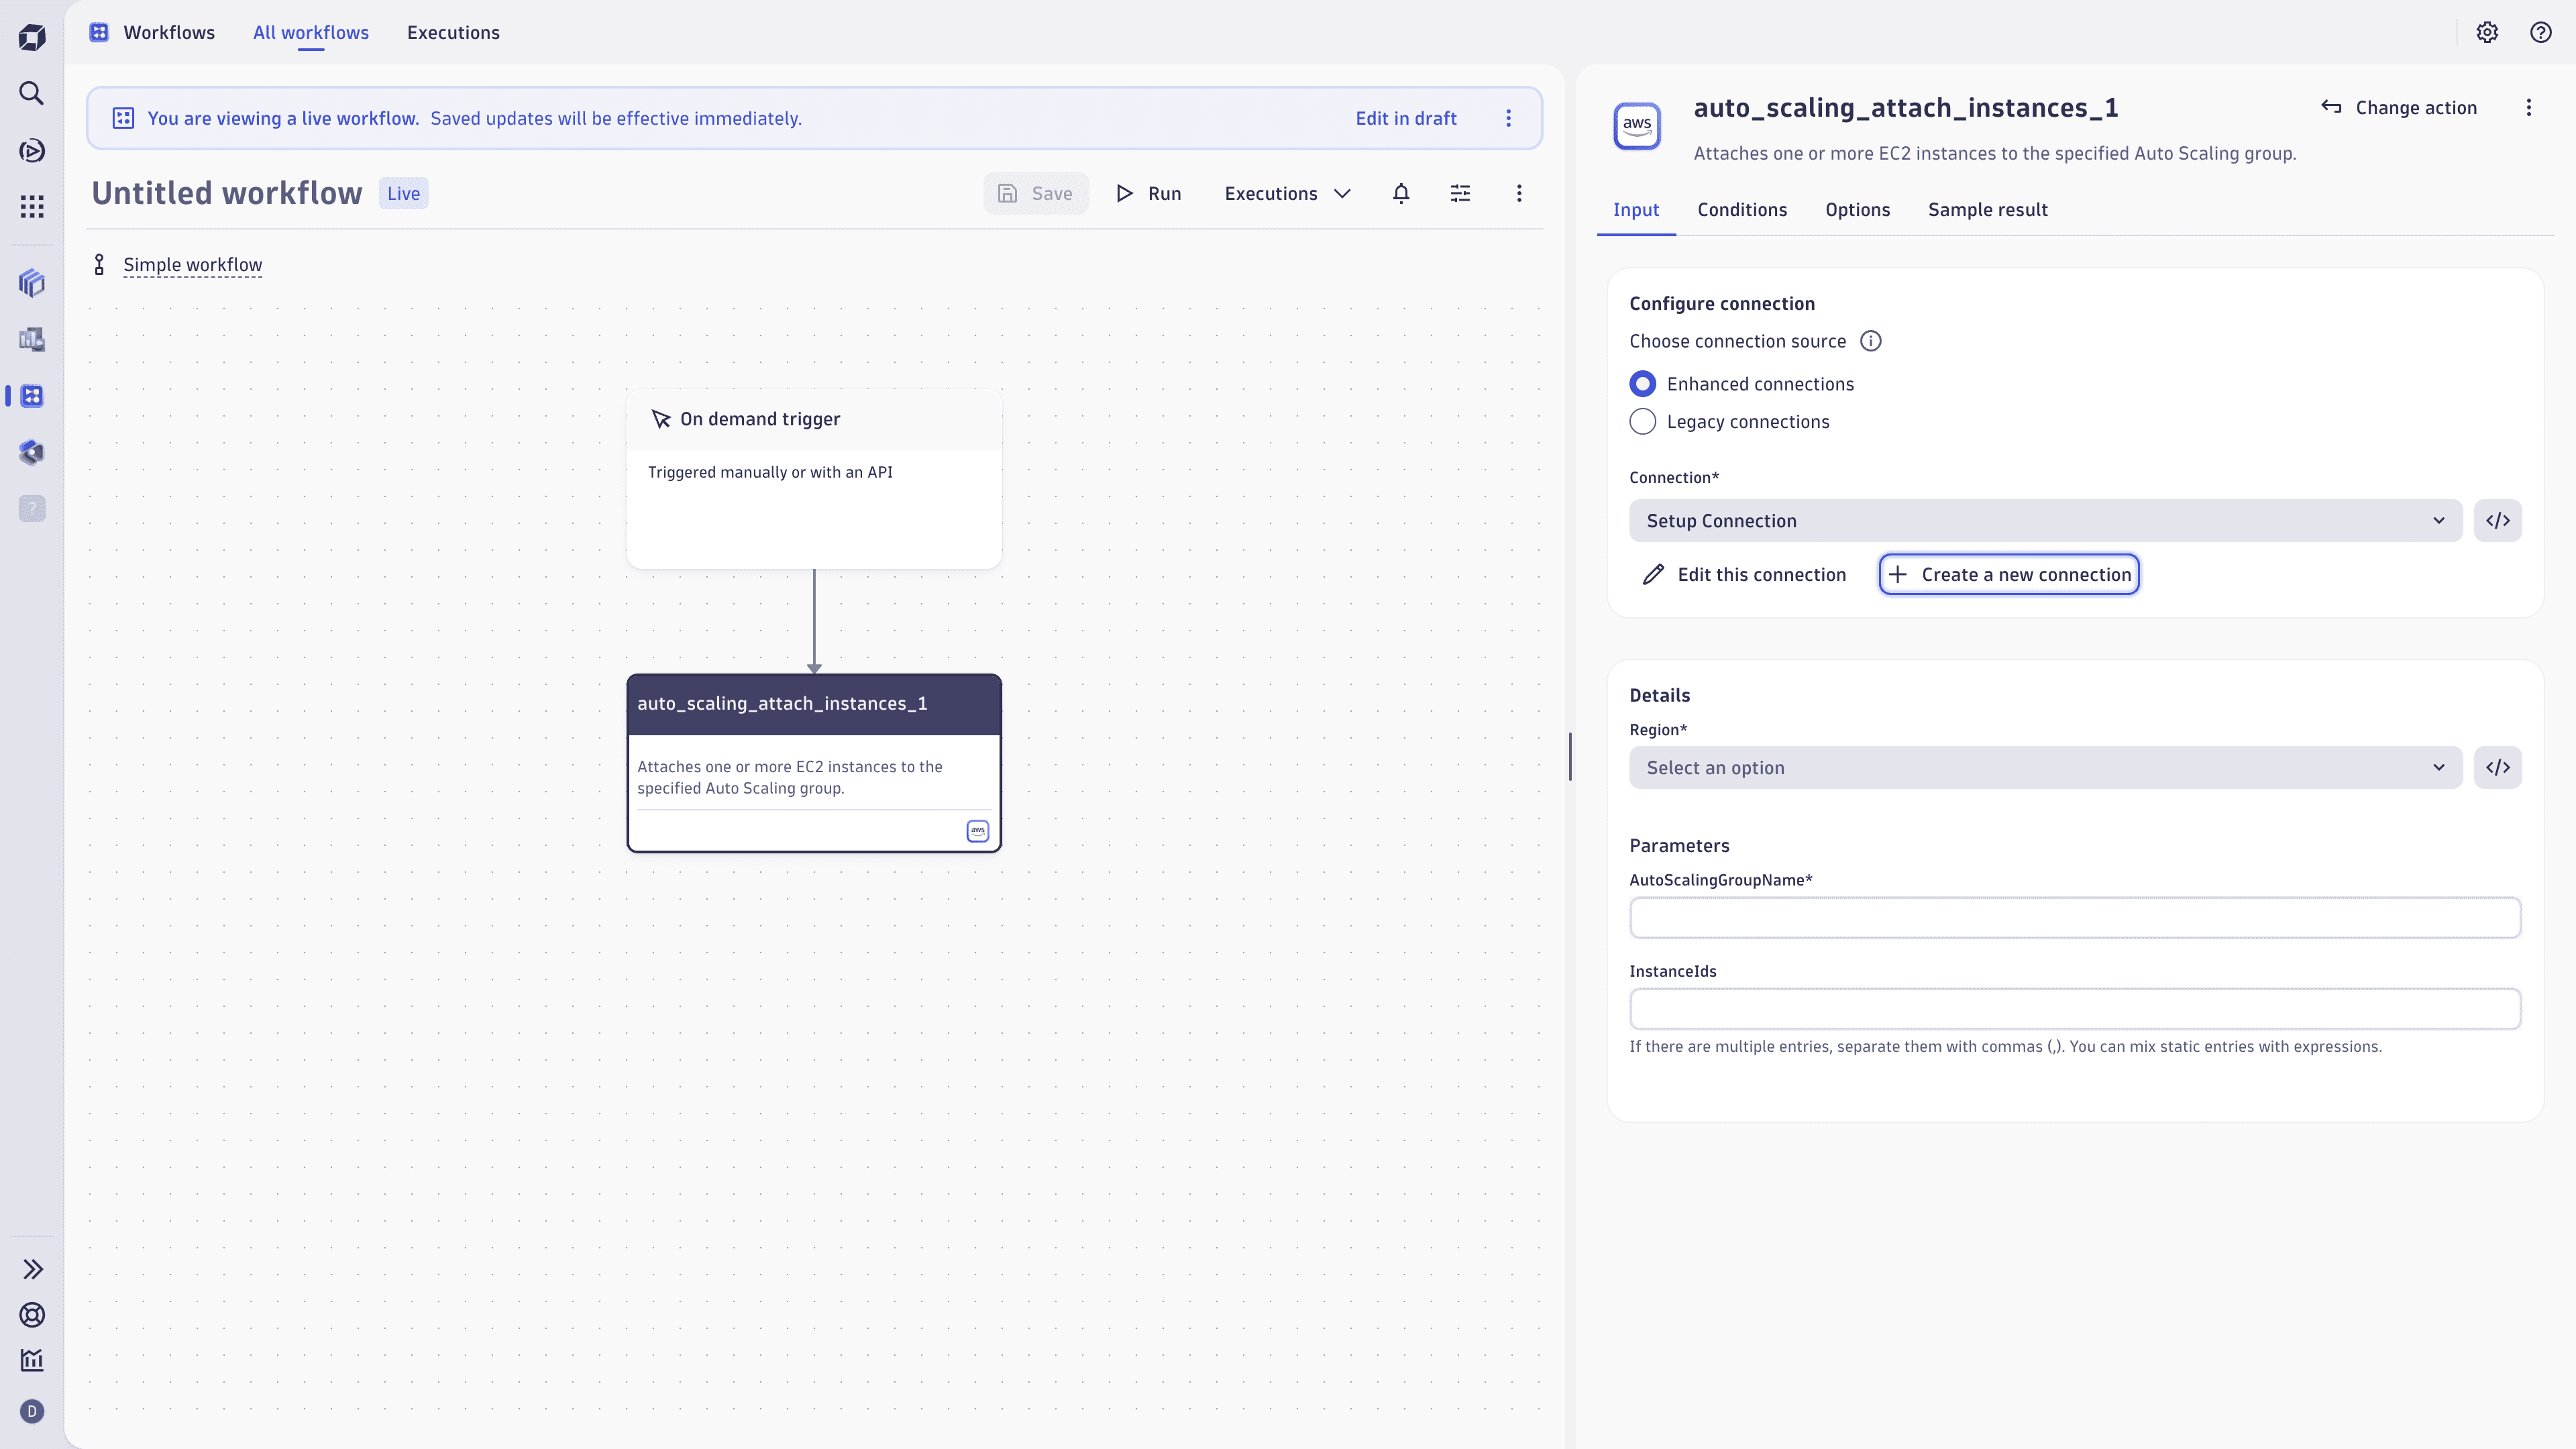Select Legacy connections radio button
This screenshot has width=2576, height=1449.
(1642, 422)
